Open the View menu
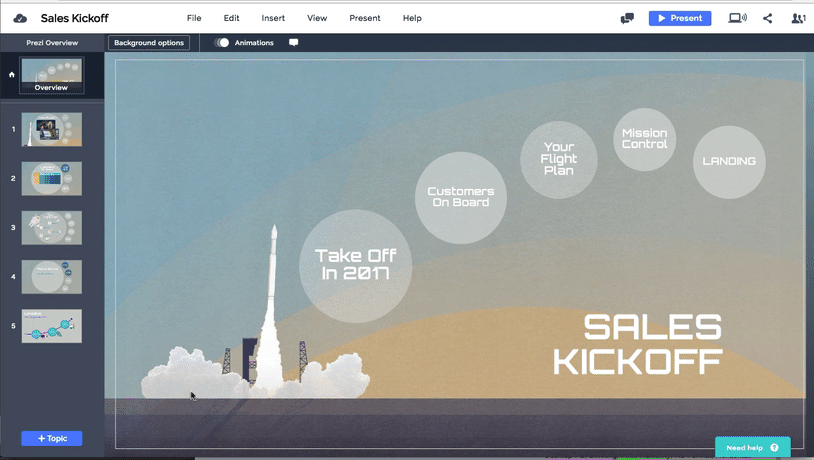This screenshot has height=460, width=814. [317, 18]
